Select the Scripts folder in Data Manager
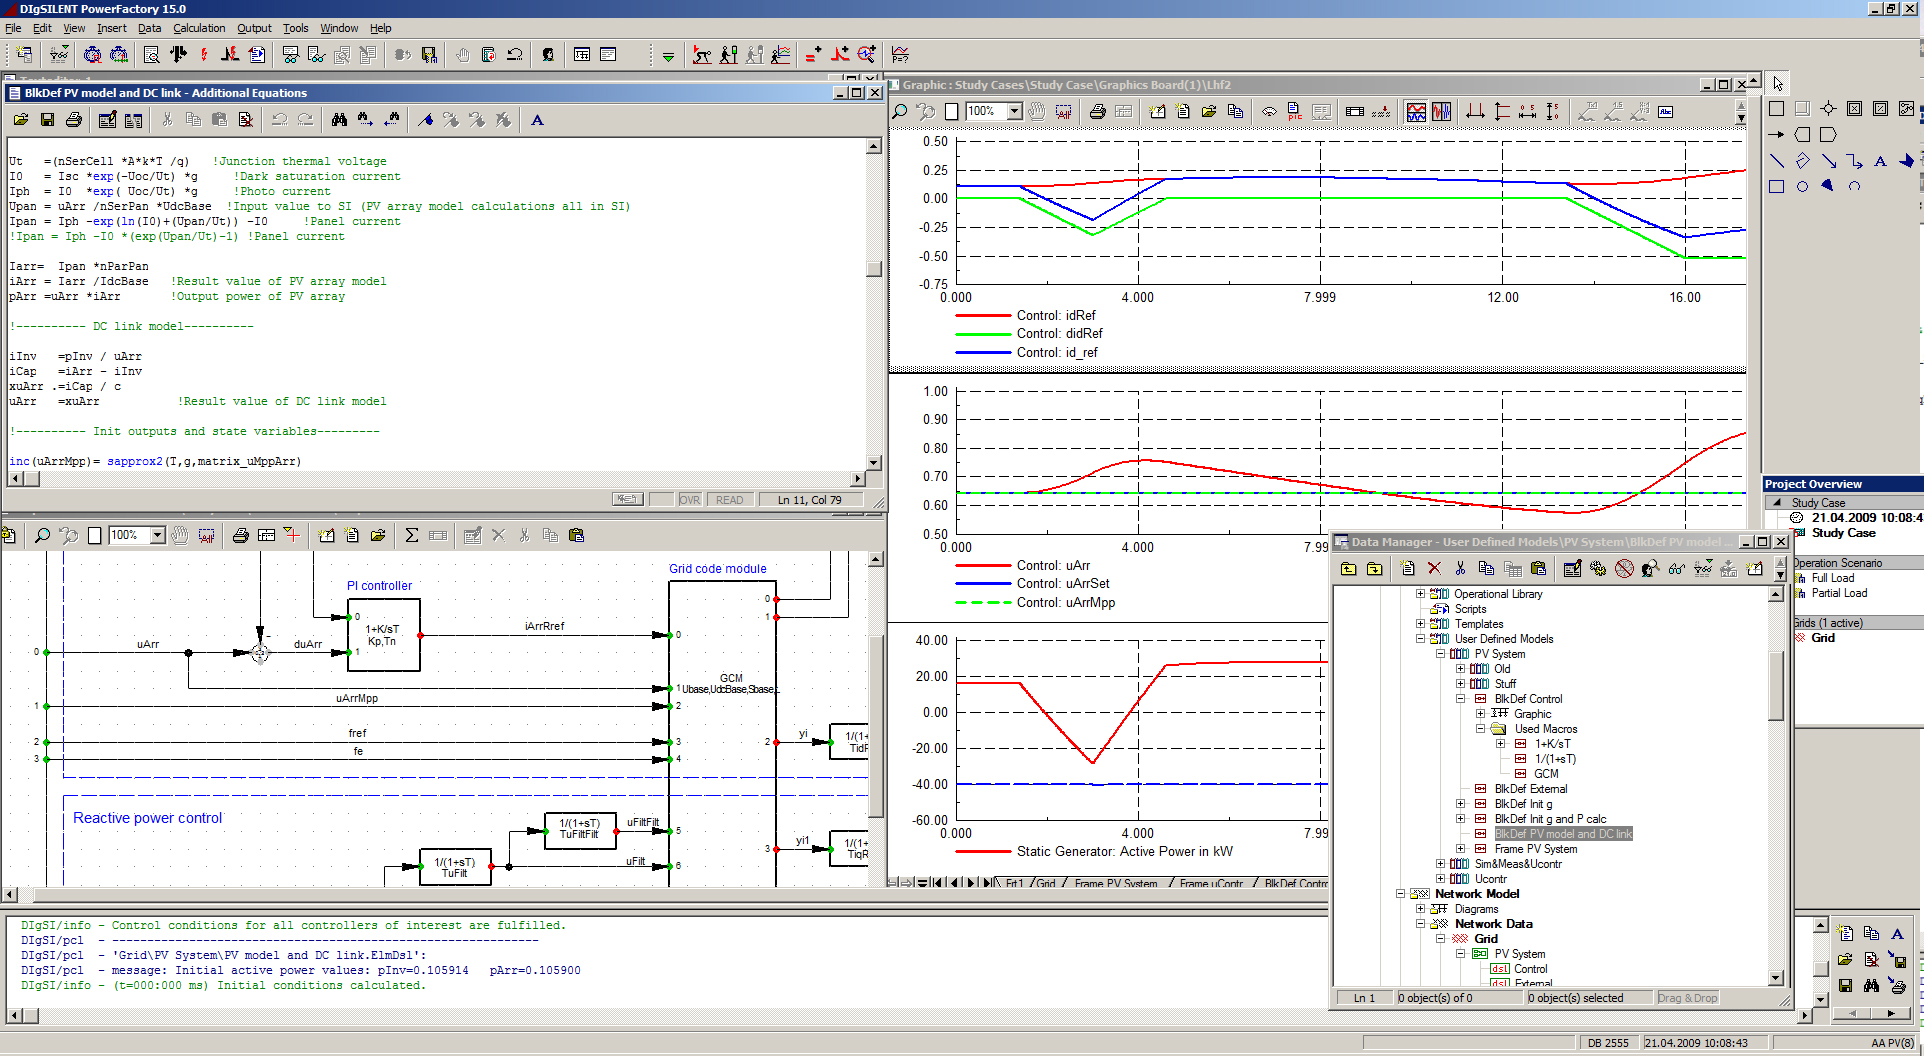The width and height of the screenshot is (1924, 1056). click(1470, 609)
